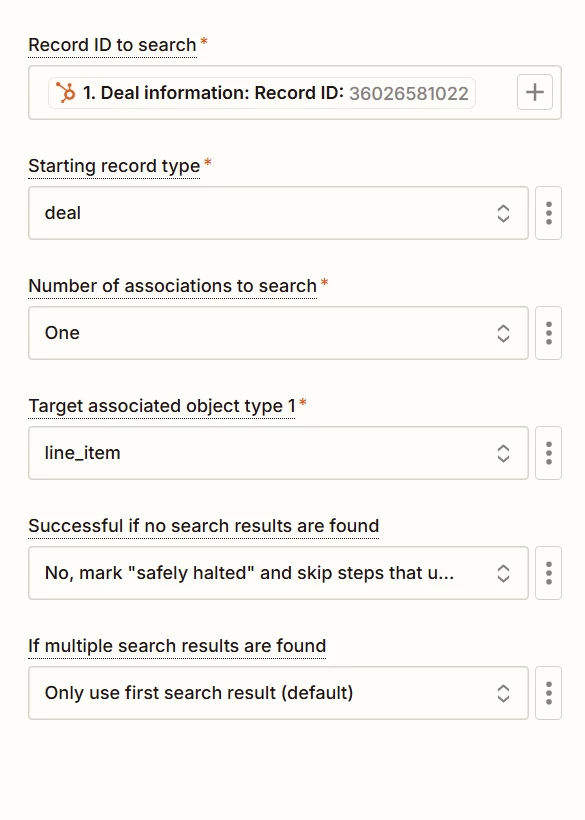This screenshot has height=820, width=585.
Task: Click the HubSpot icon in the Record ID pill
Action: pyautogui.click(x=66, y=93)
